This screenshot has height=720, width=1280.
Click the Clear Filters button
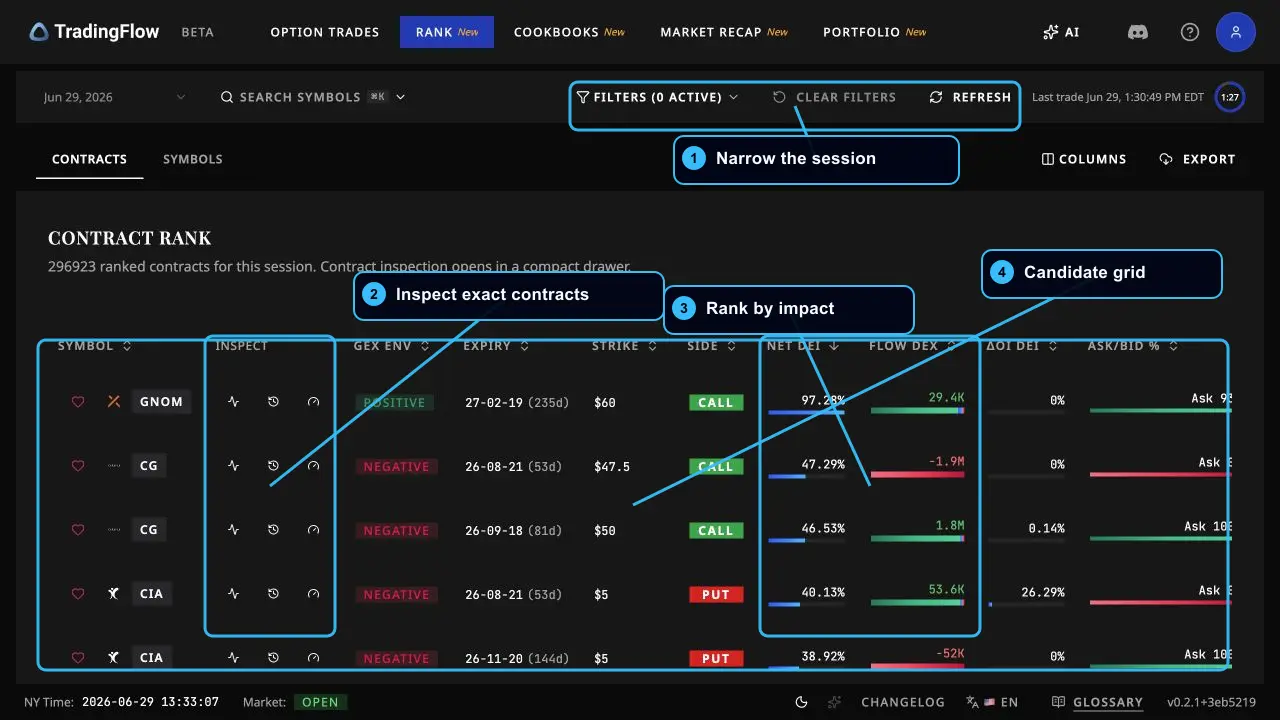click(834, 97)
